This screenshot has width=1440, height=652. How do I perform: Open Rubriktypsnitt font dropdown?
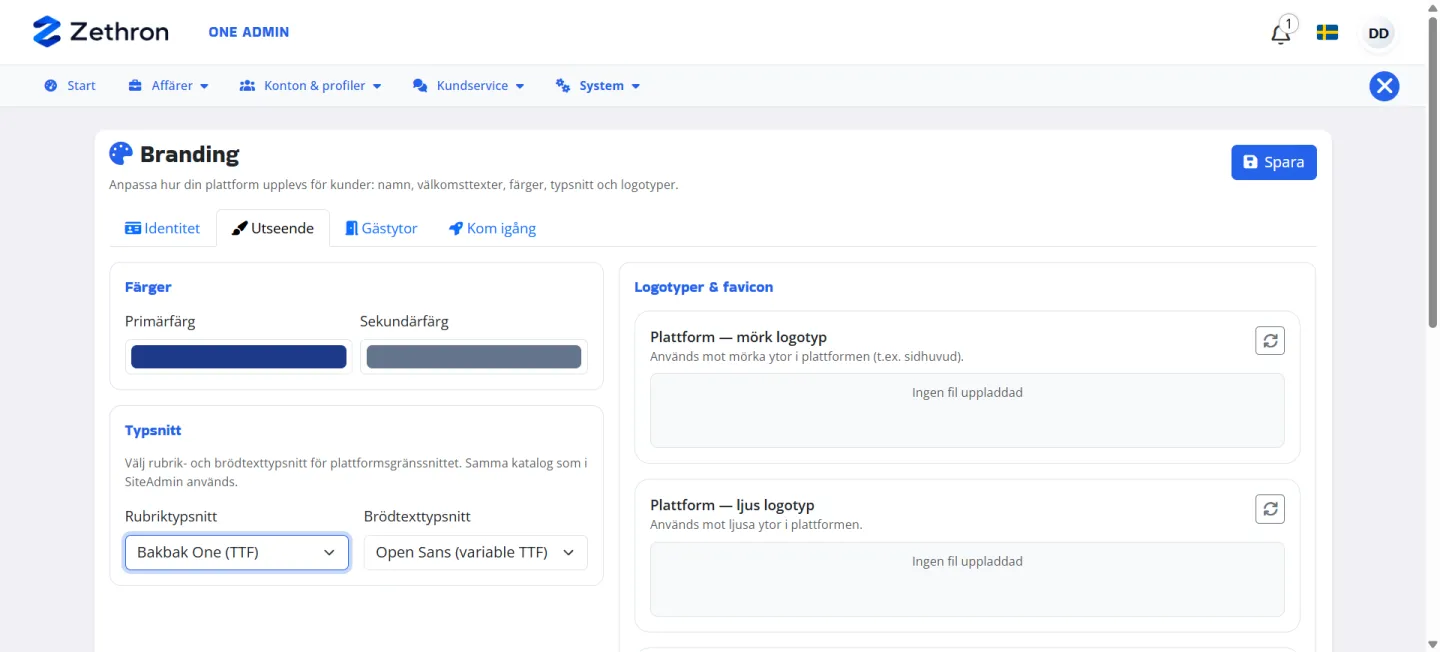coord(237,552)
